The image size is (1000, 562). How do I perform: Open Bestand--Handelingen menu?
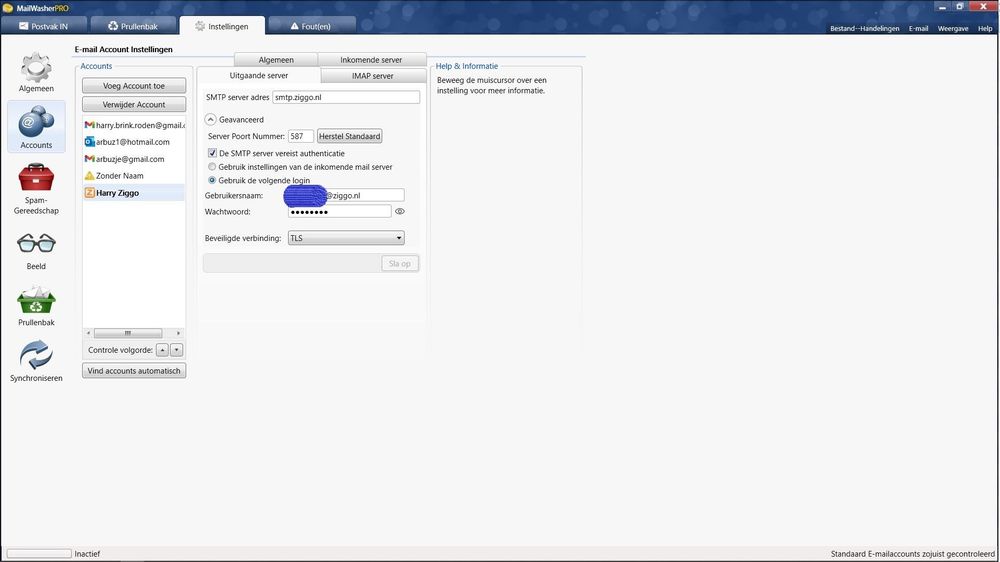(865, 29)
